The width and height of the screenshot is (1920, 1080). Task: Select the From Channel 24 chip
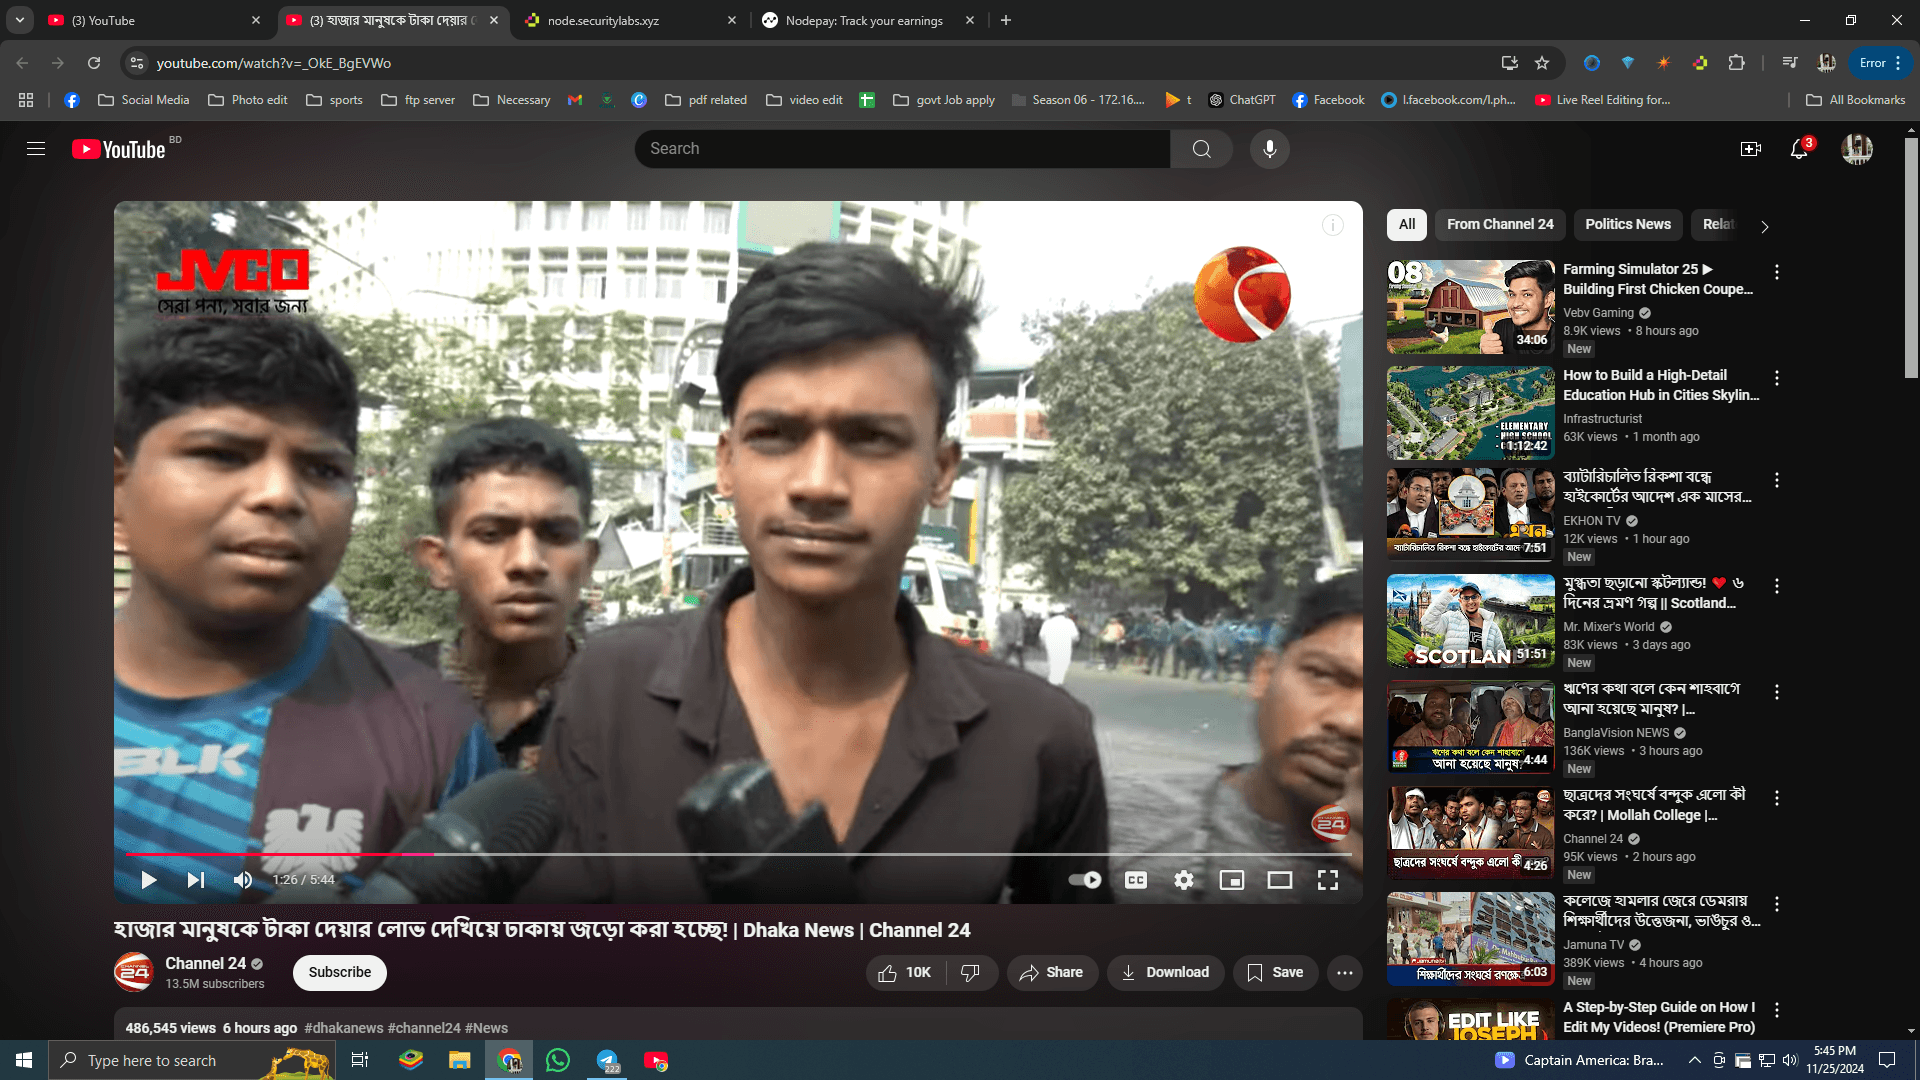[x=1500, y=225]
